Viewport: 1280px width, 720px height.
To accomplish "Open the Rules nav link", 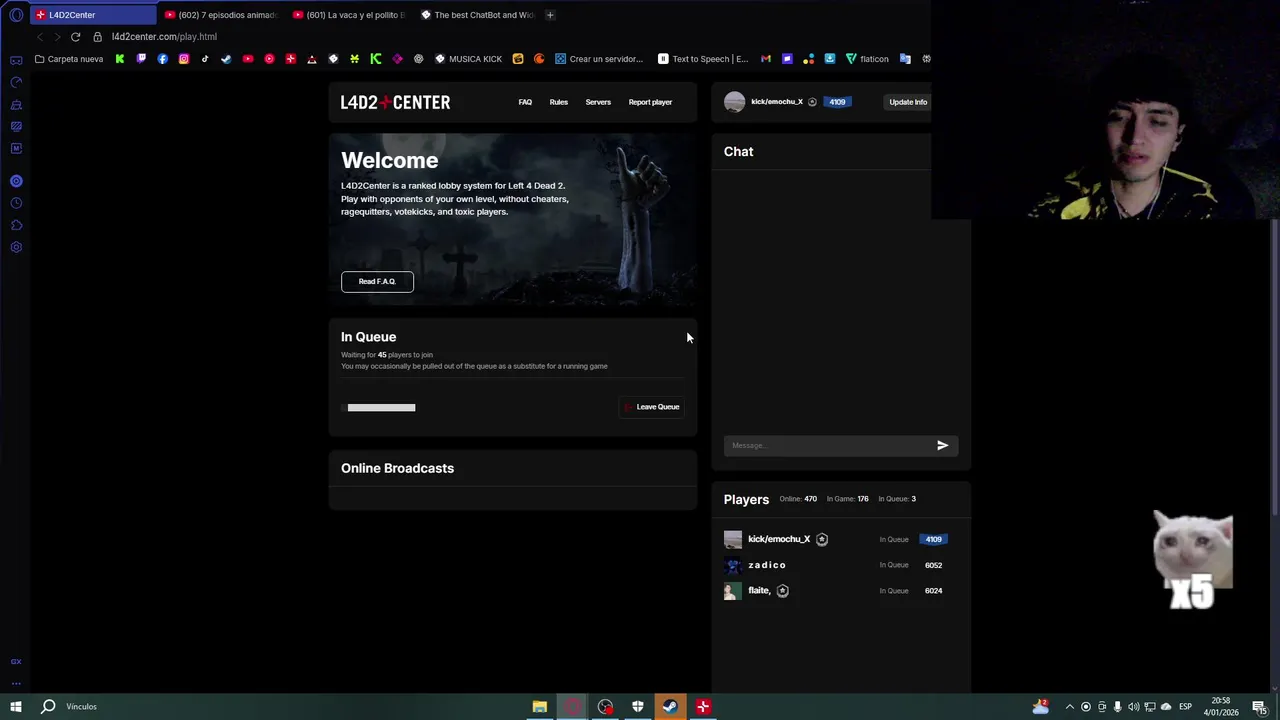I will 559,102.
